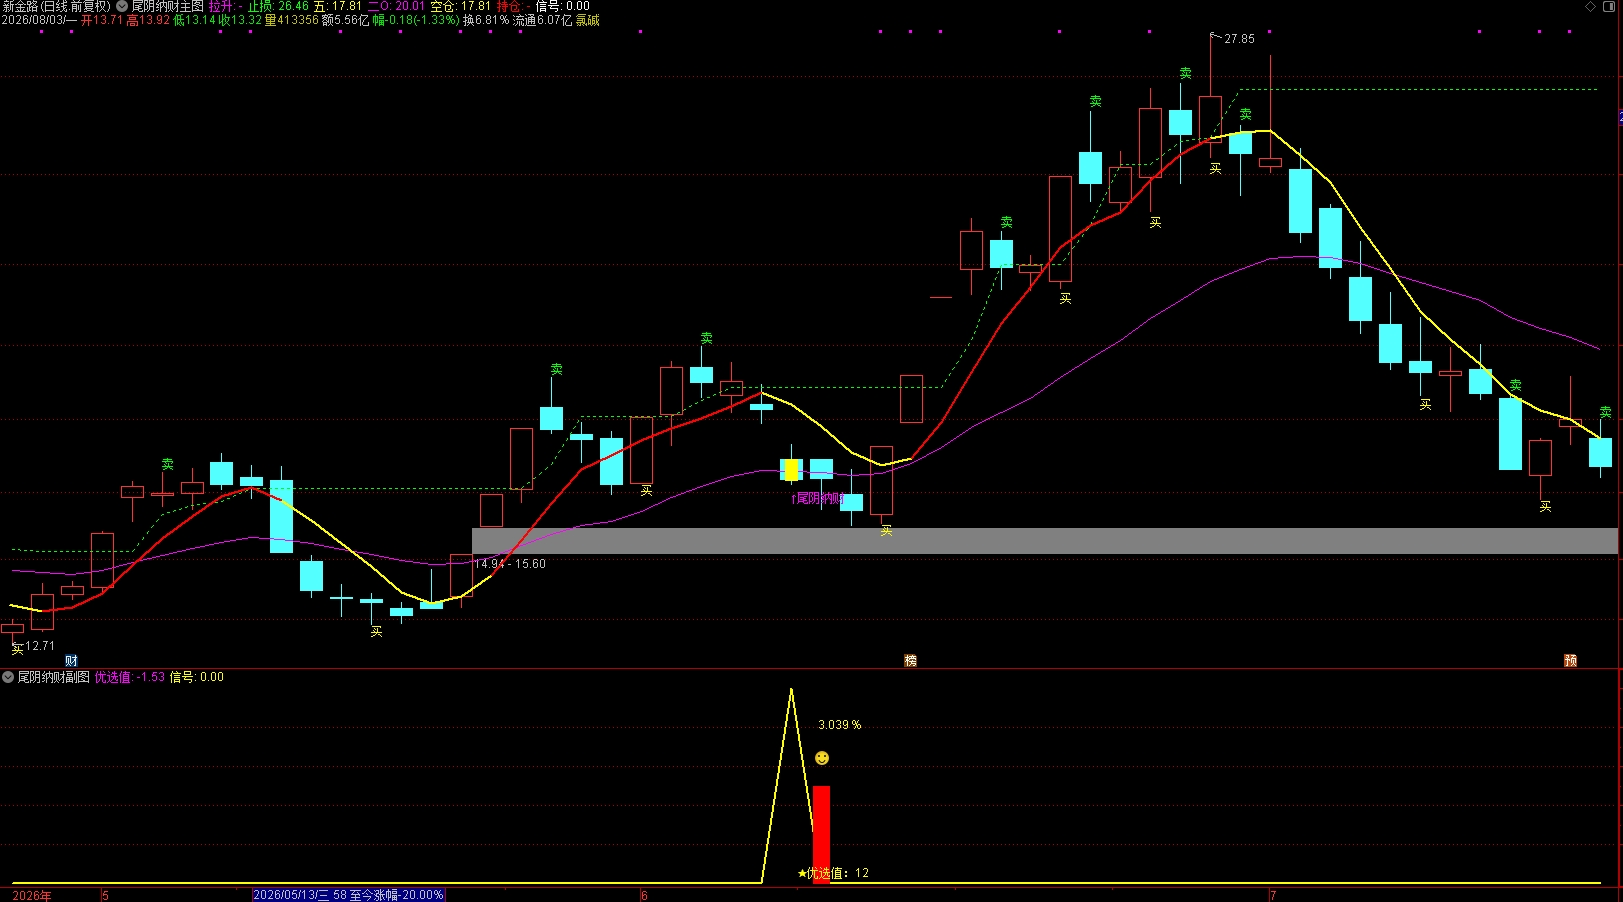Open the 新金路 period and adjustment selector
This screenshot has width=1623, height=902.
[57, 6]
